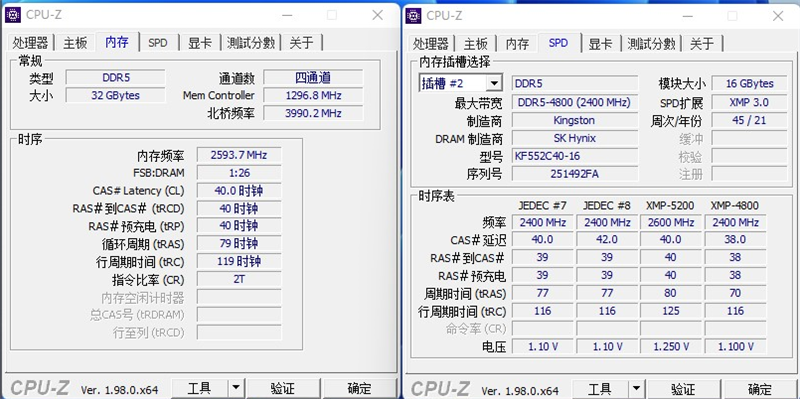
Task: Click the XMP 3.0 SPD extension field
Action: click(749, 102)
